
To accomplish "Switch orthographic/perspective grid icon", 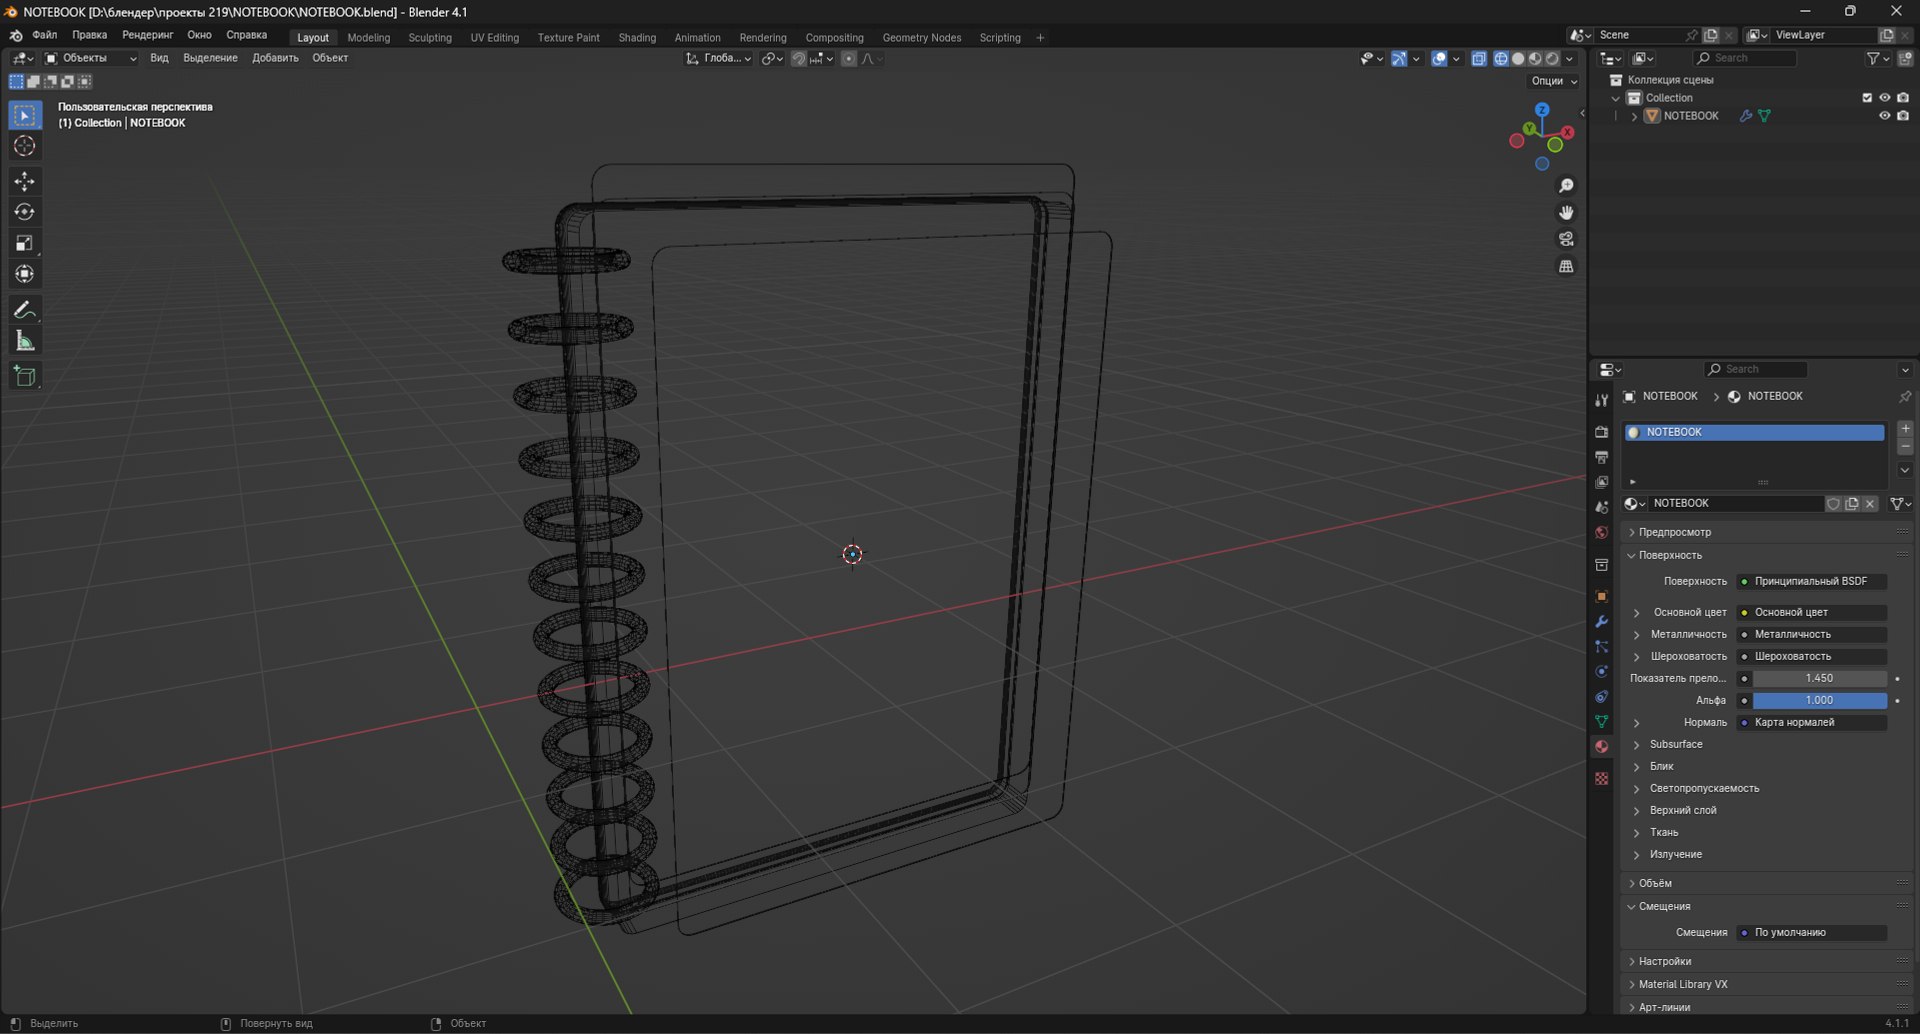I will (x=1566, y=266).
